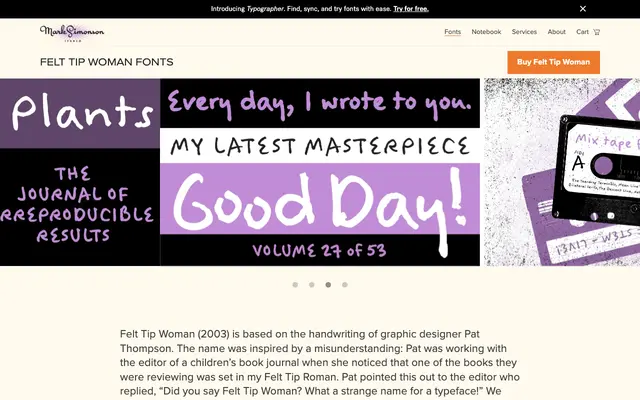
Task: Open the Cart link
Action: pyautogui.click(x=588, y=32)
